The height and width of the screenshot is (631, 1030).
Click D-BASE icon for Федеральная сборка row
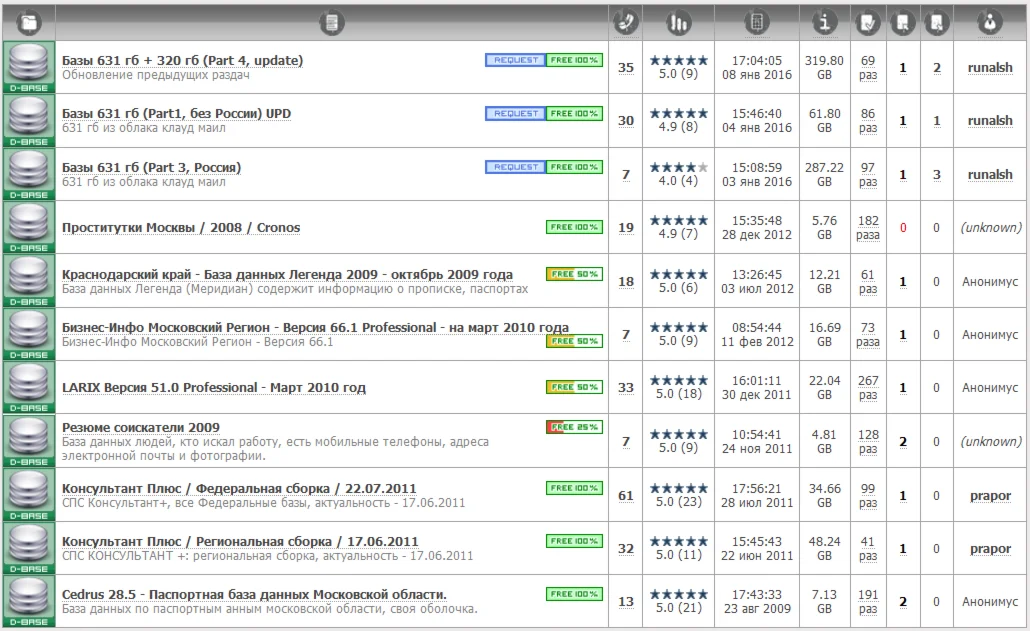(29, 495)
